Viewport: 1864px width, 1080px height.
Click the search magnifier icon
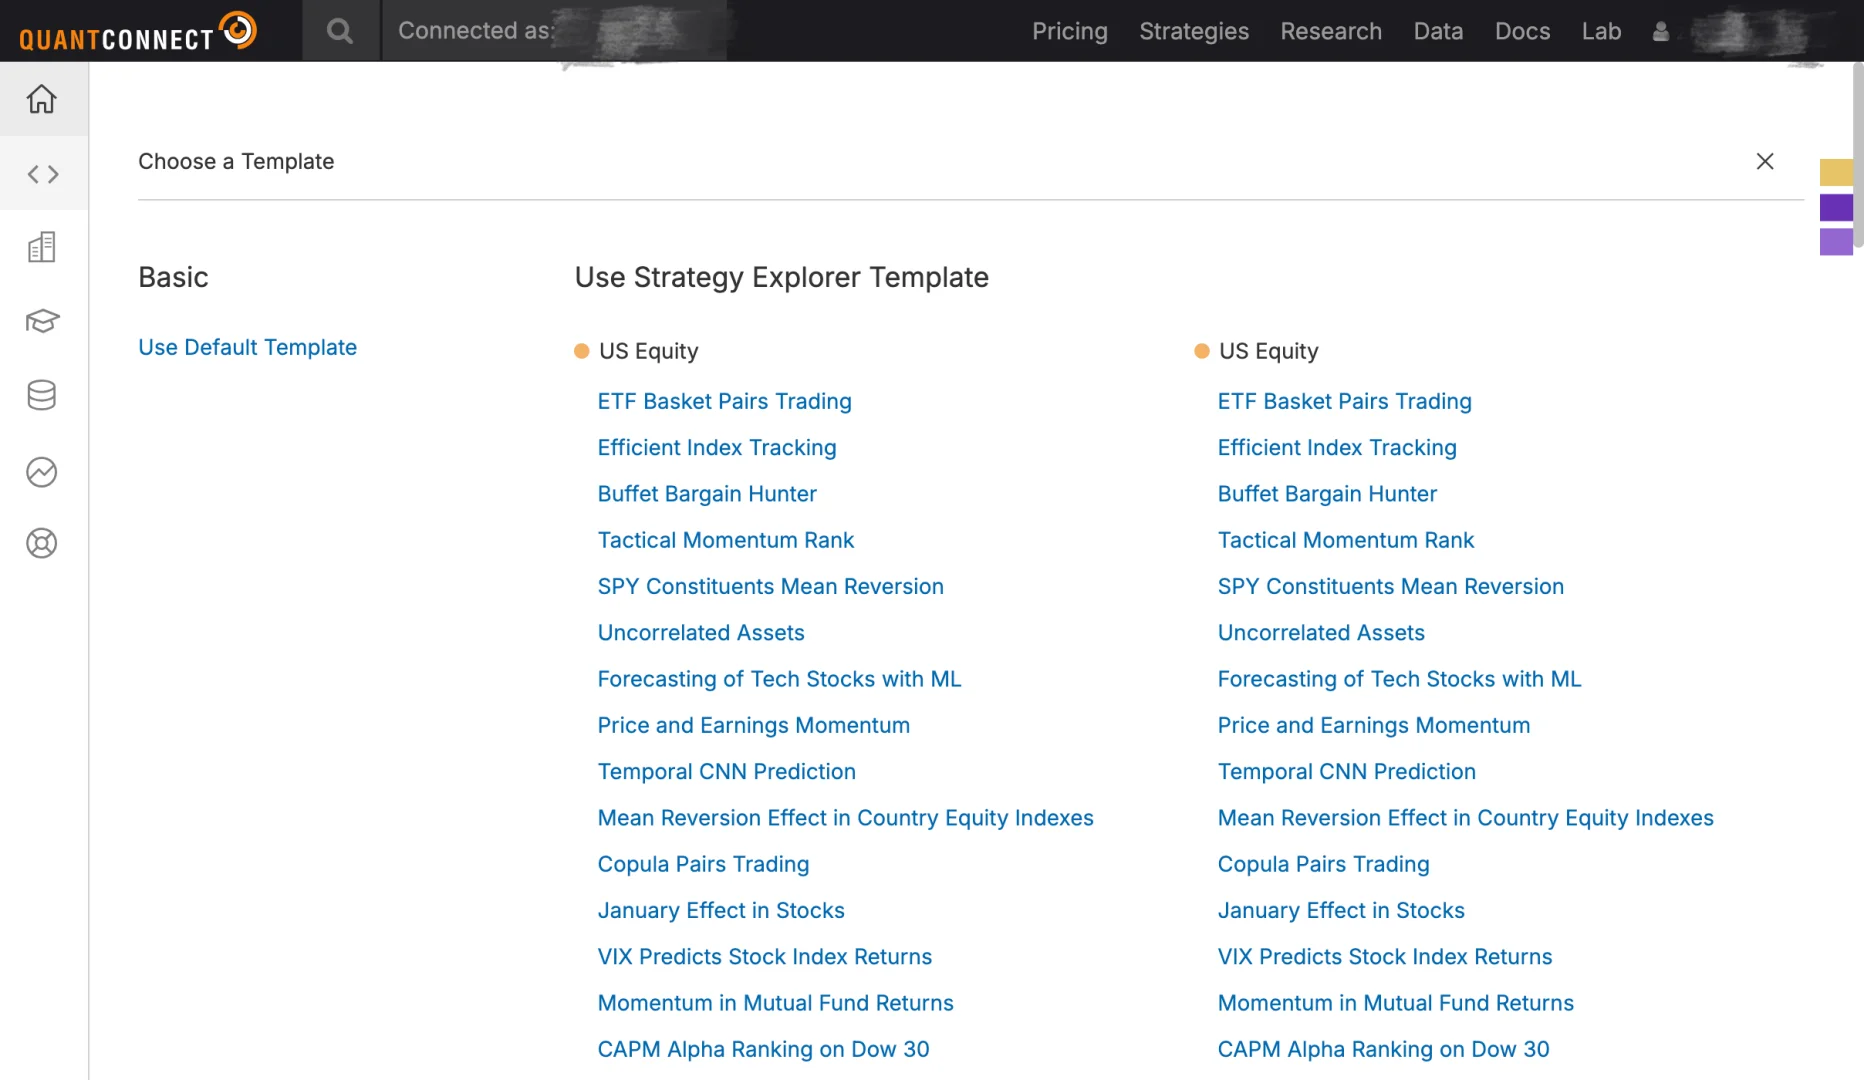coord(340,31)
